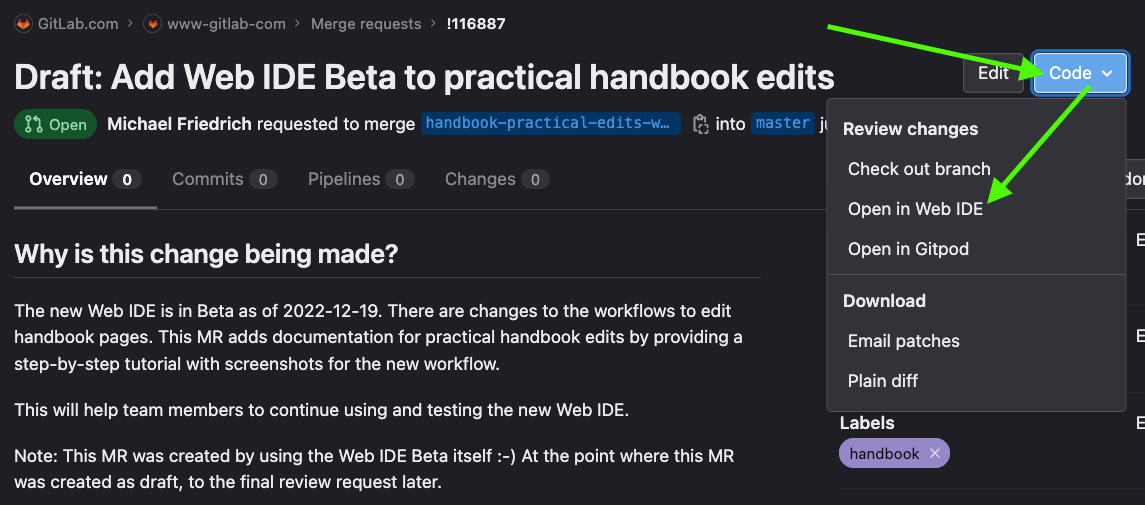This screenshot has width=1145, height=505.
Task: Switch to the Changes tab
Action: pos(497,179)
